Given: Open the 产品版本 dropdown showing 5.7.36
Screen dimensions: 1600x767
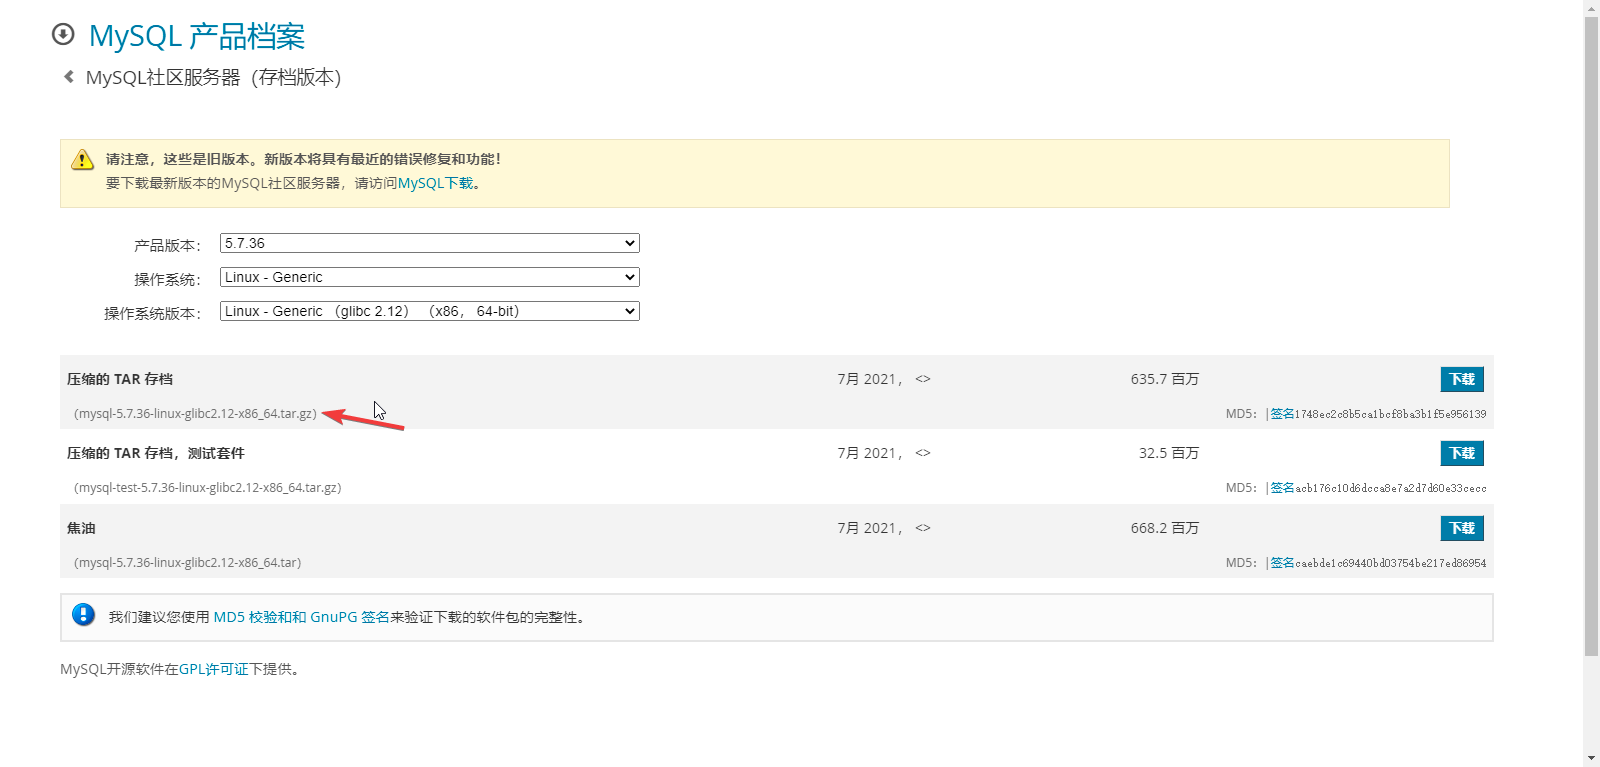Looking at the screenshot, I should tap(430, 243).
